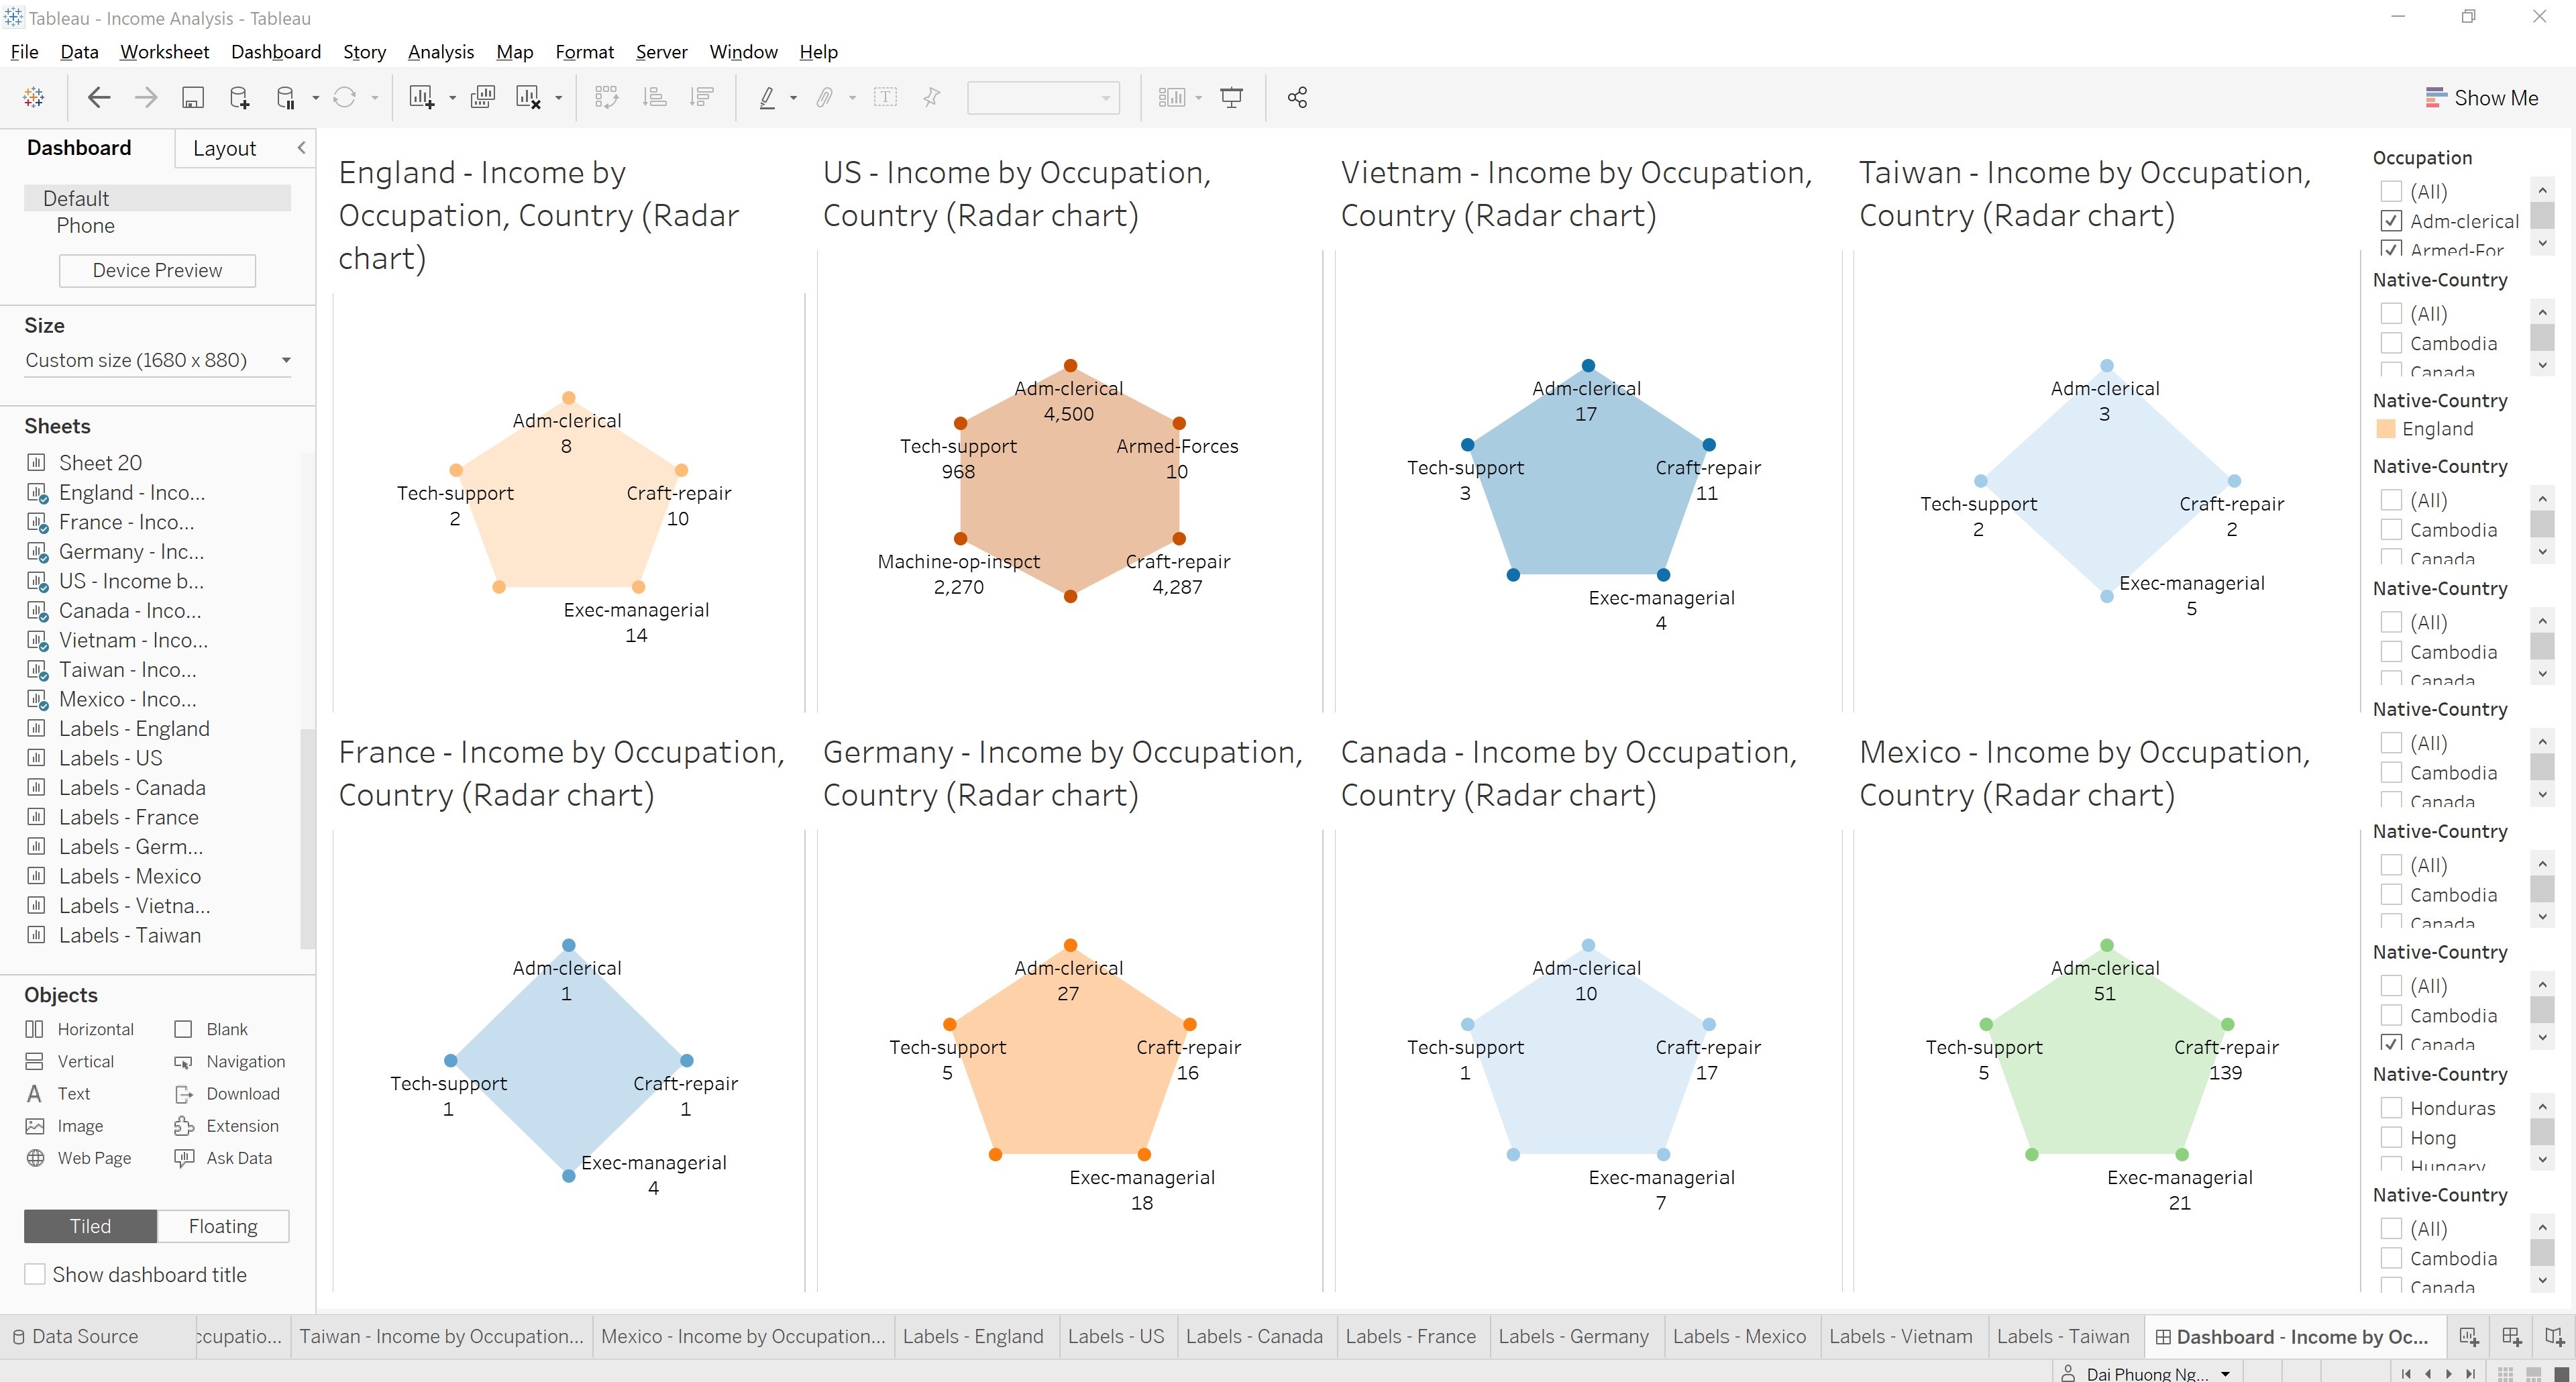
Task: Open the Analysis menu
Action: [x=441, y=52]
